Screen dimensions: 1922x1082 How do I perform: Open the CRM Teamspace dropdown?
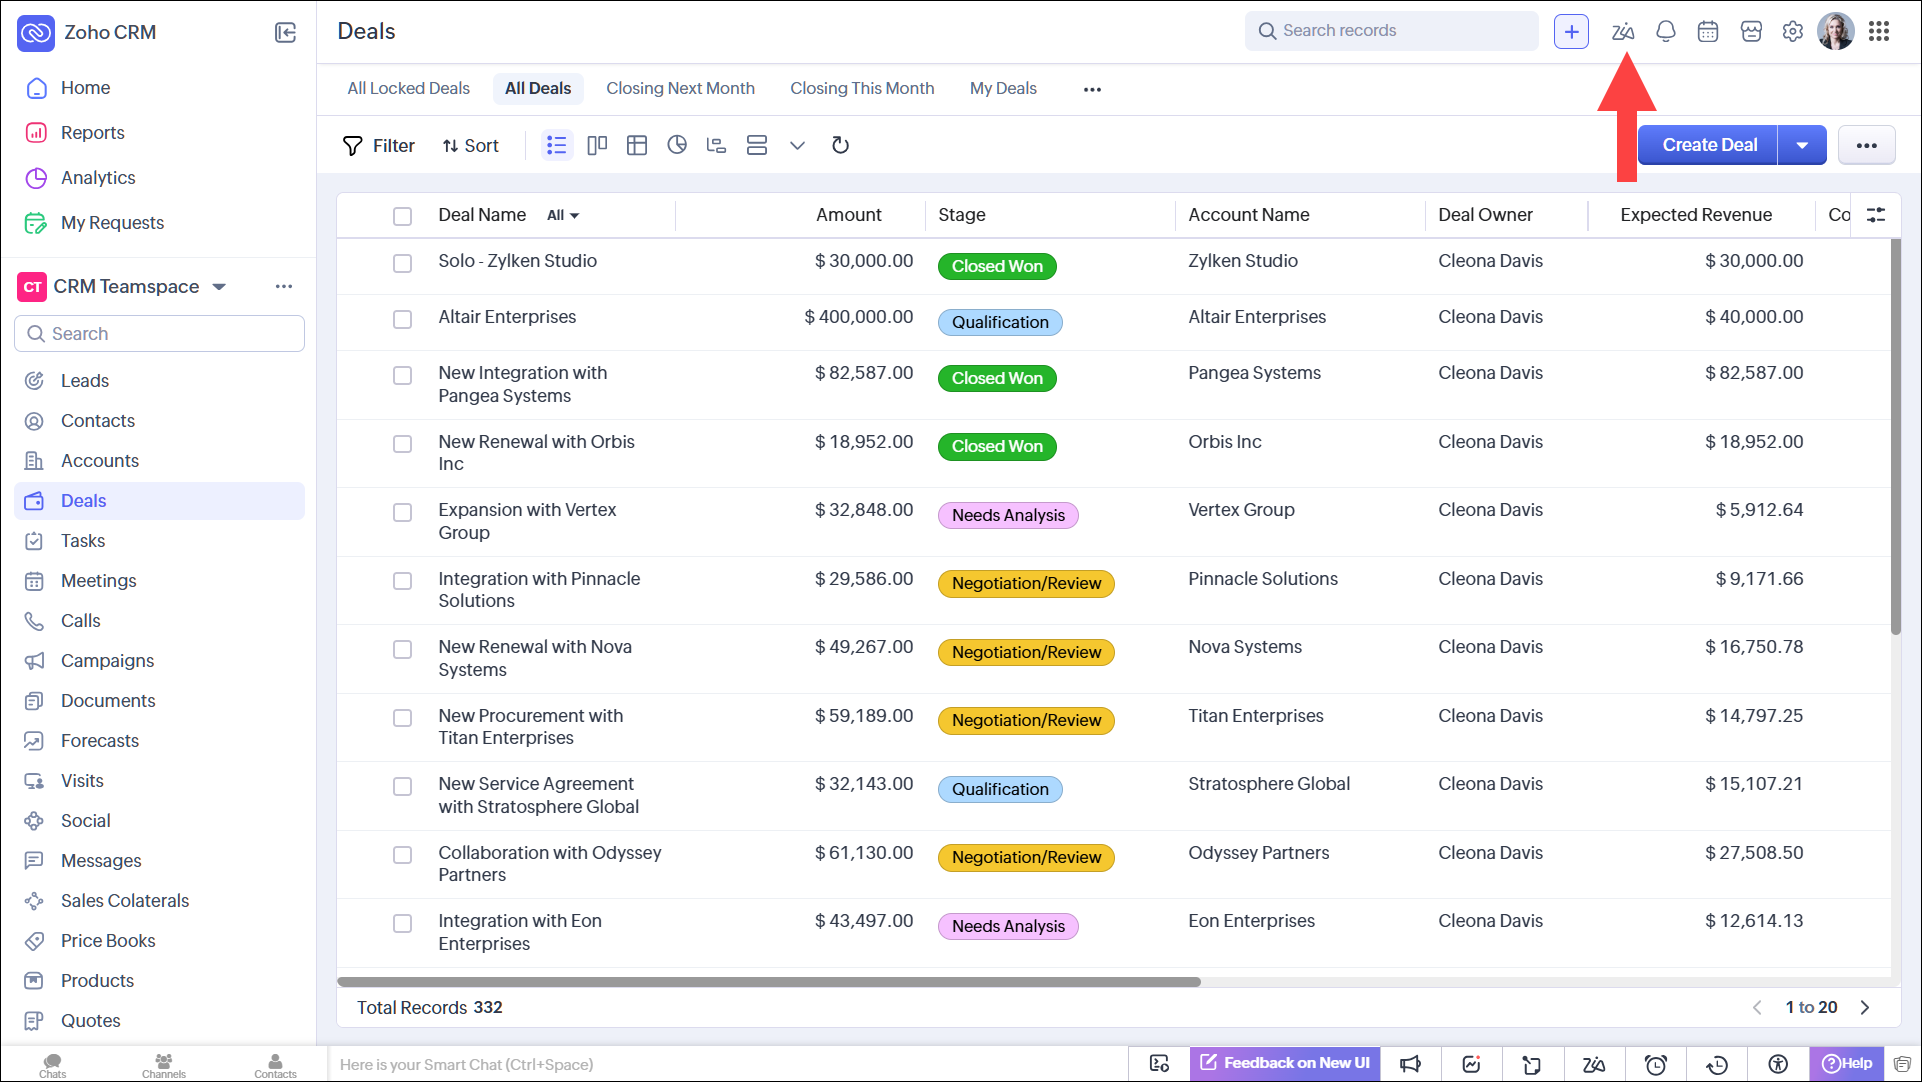click(x=220, y=287)
